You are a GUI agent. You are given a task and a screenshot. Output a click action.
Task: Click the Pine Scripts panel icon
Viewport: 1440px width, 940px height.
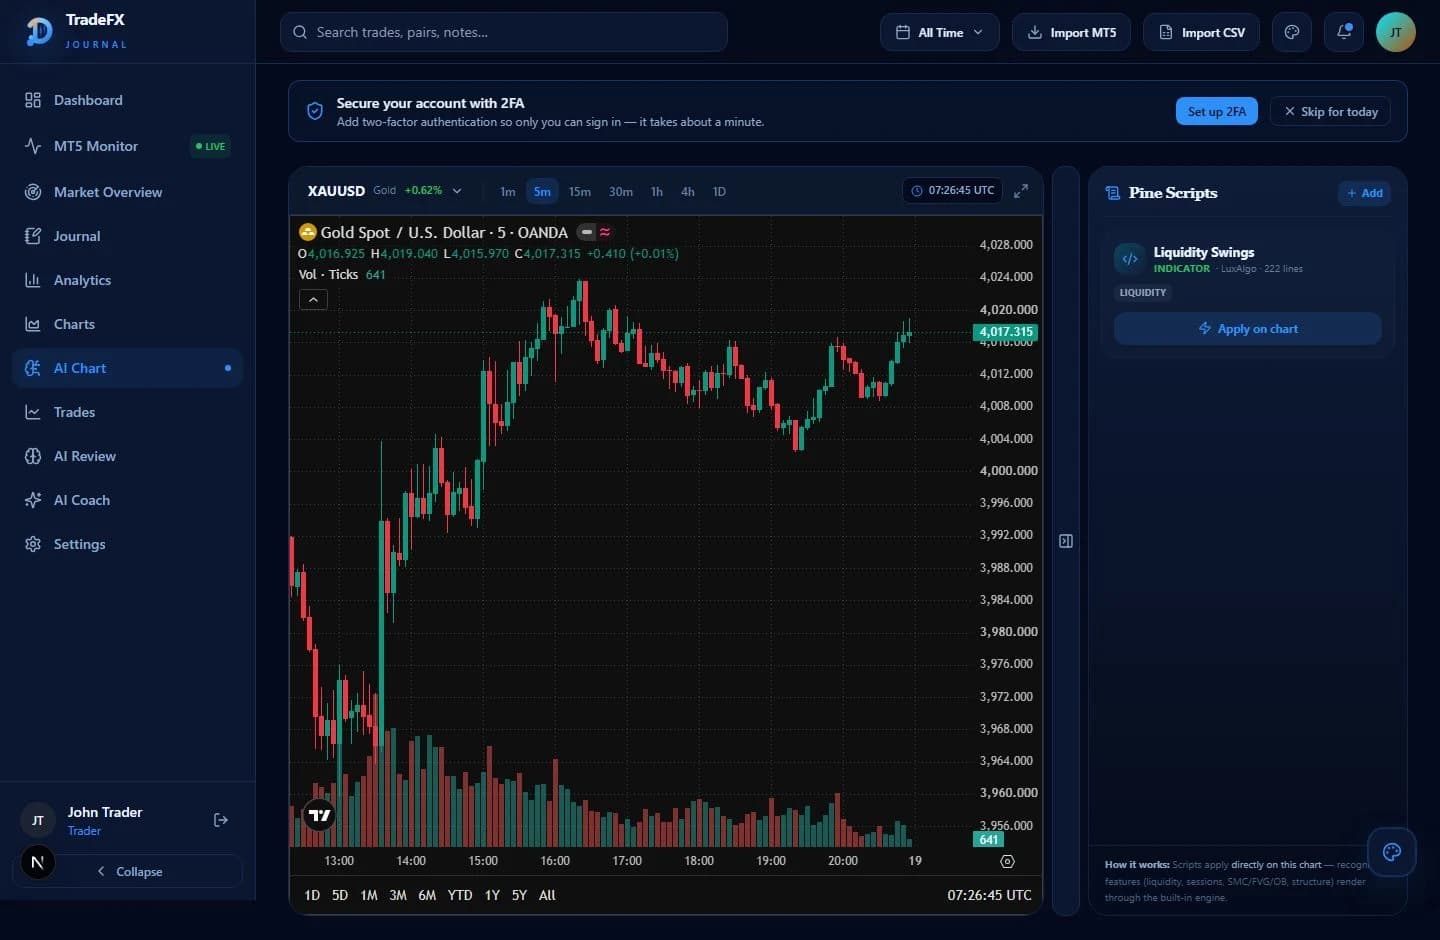pyautogui.click(x=1113, y=193)
